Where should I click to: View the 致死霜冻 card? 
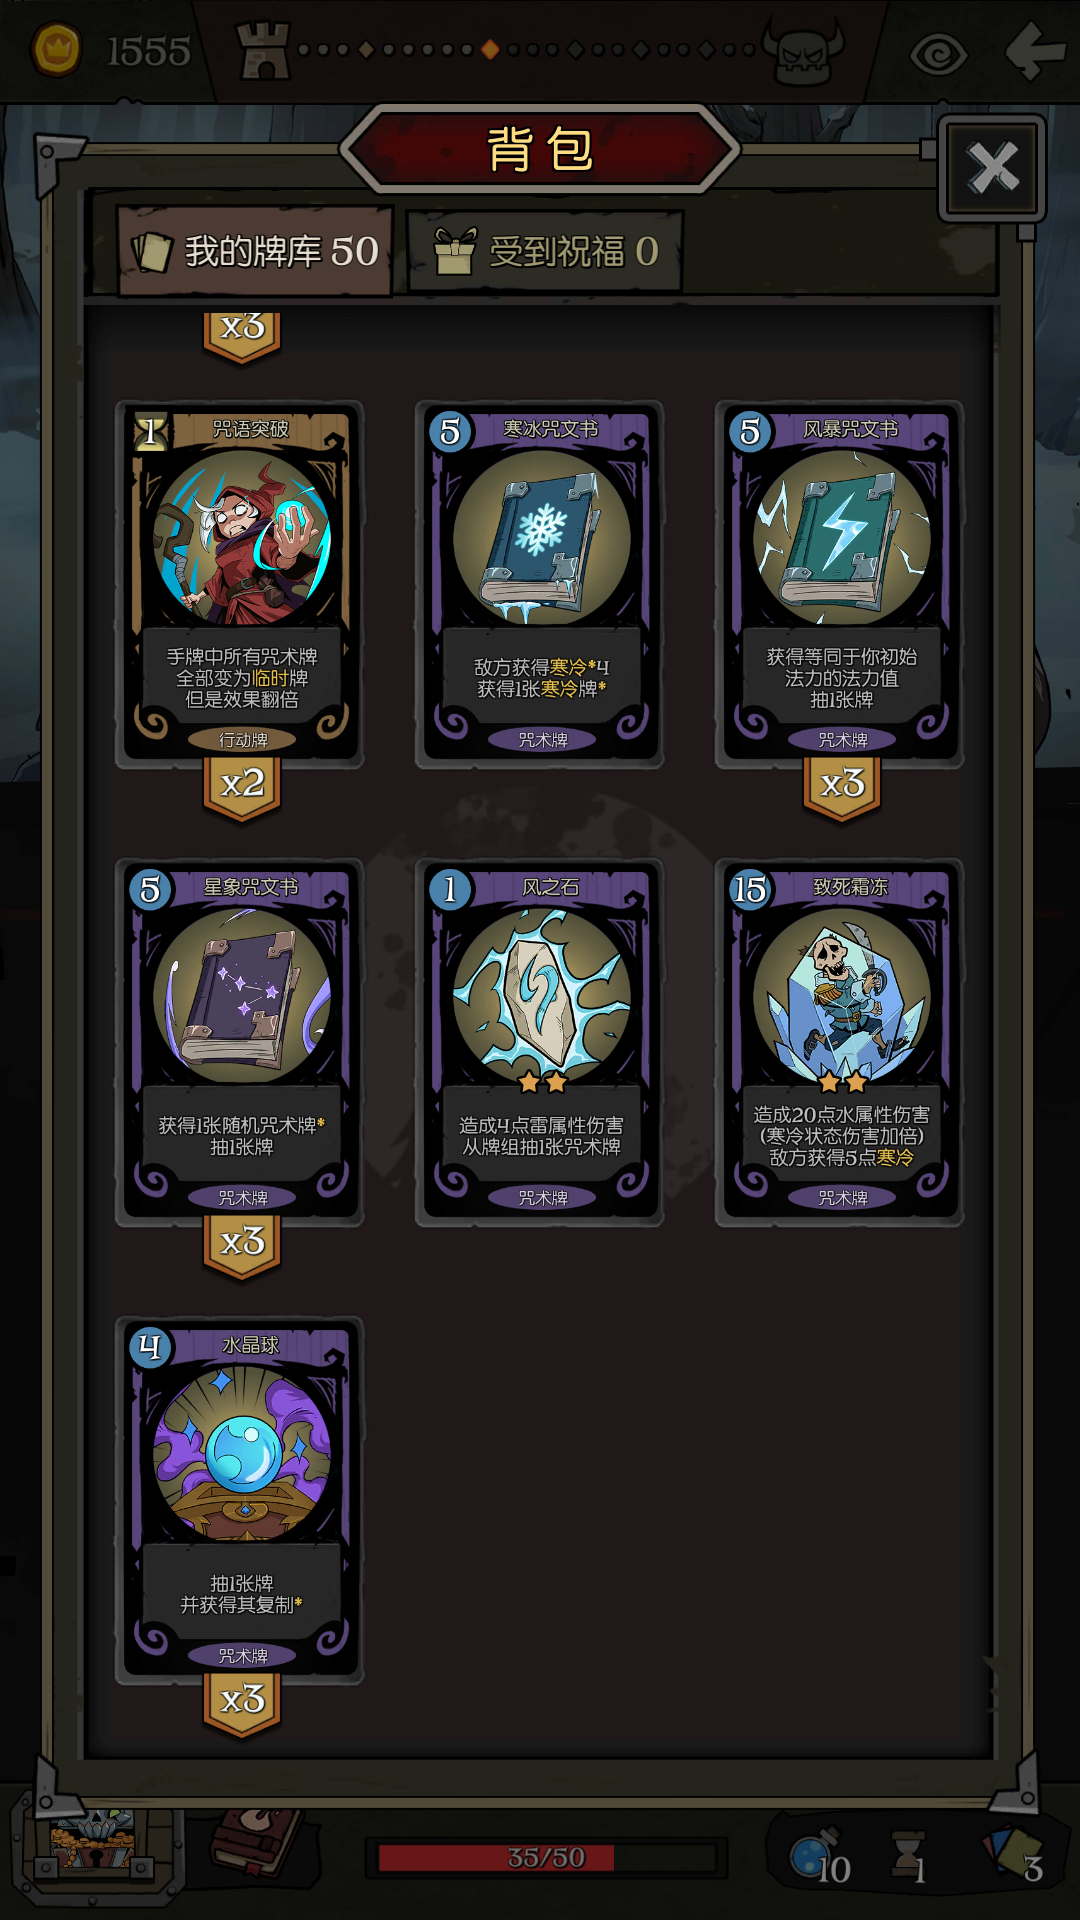[840, 1042]
